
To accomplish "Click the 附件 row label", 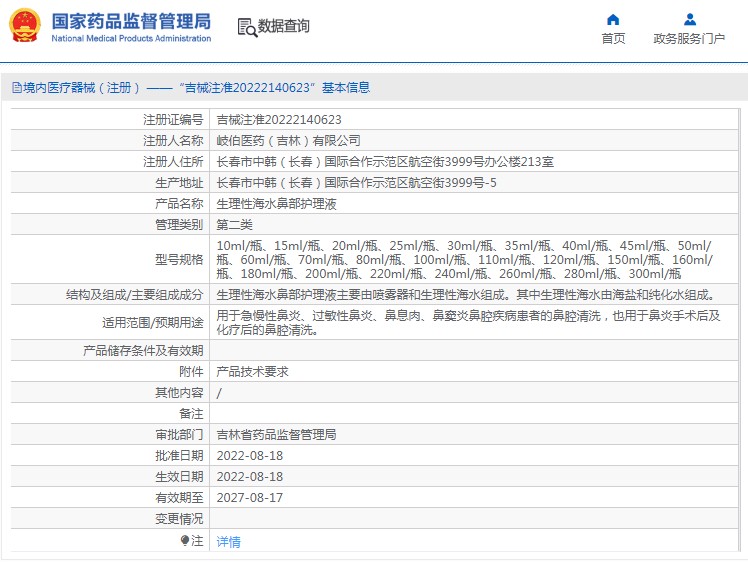I will pyautogui.click(x=191, y=372).
